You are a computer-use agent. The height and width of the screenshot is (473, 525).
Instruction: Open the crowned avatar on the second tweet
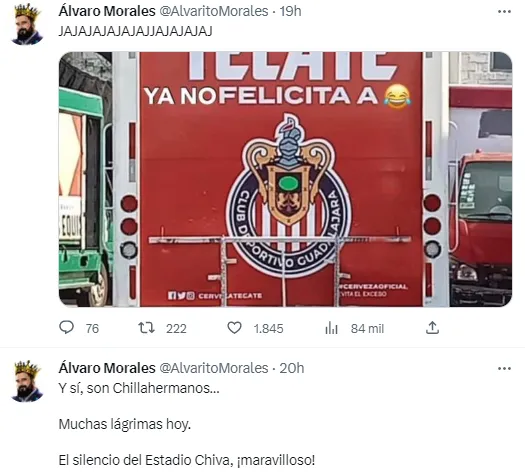[27, 381]
